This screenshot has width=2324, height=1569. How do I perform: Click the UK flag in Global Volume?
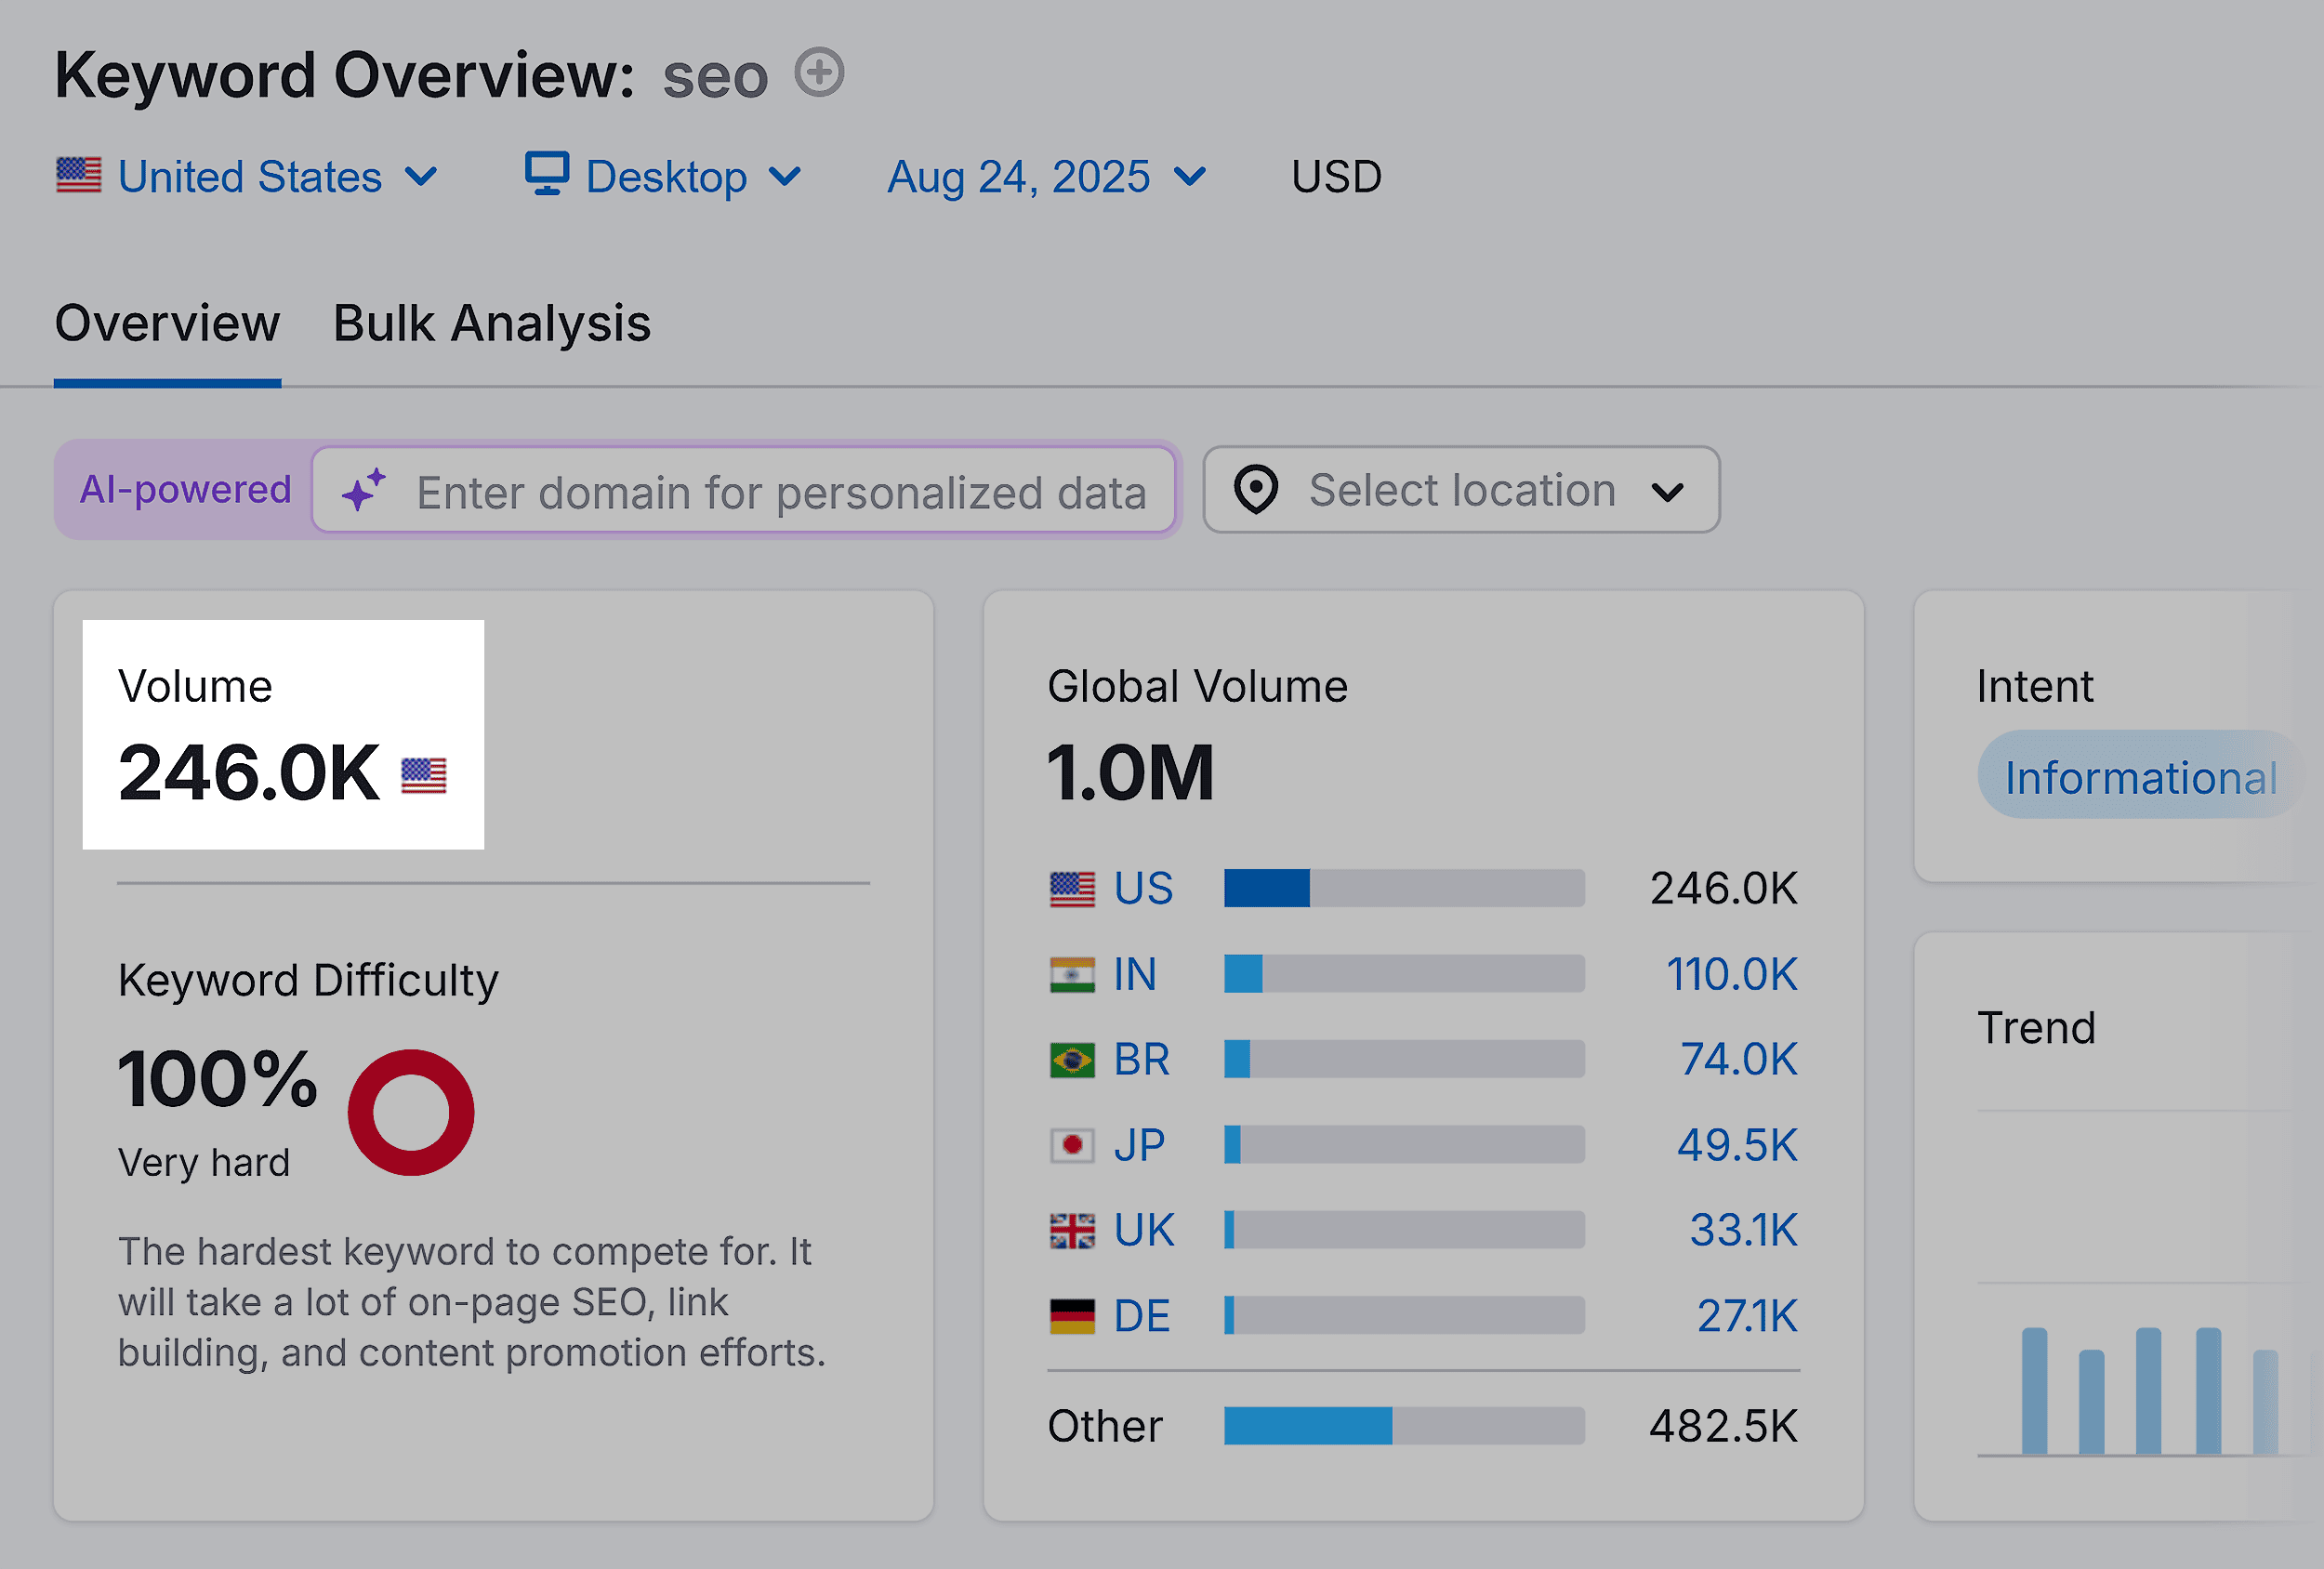[1072, 1229]
